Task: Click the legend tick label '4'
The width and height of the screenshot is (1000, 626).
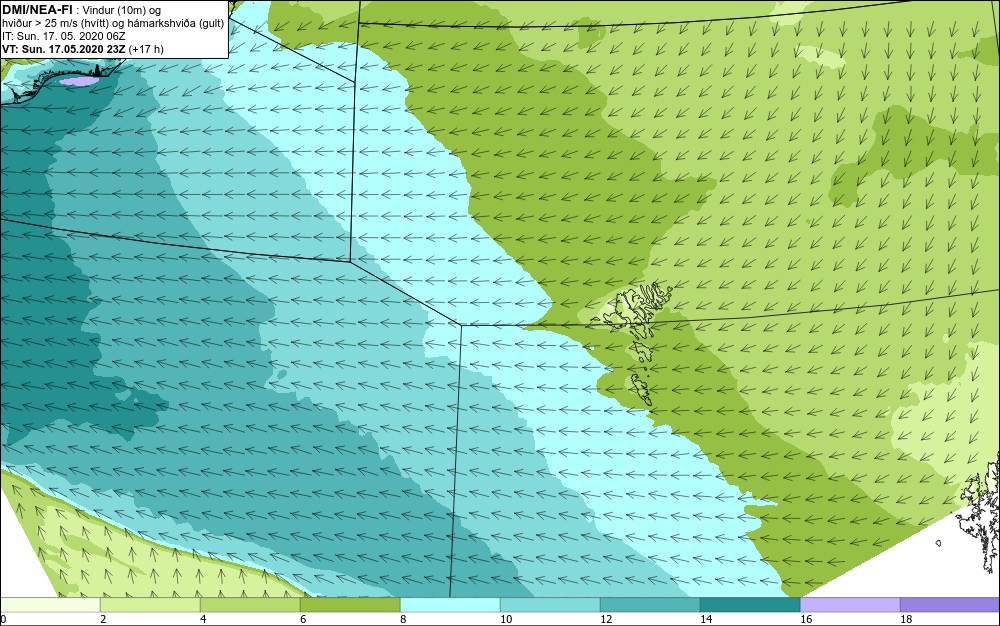Action: (203, 619)
